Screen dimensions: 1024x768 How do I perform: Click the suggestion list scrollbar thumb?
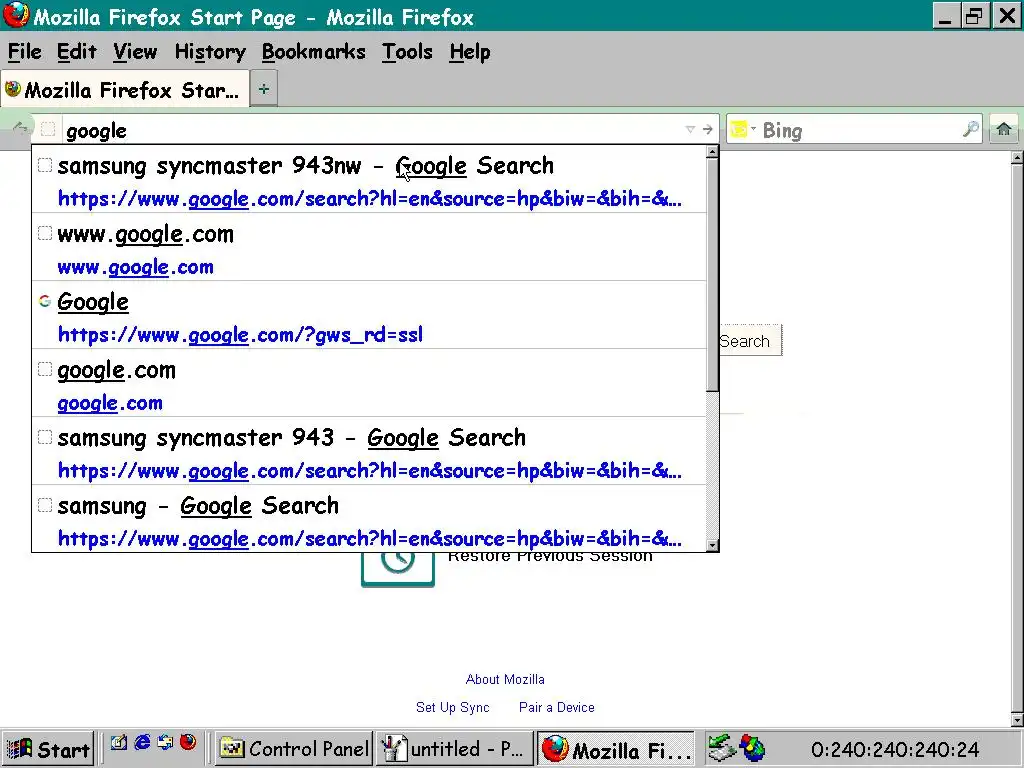coord(712,274)
